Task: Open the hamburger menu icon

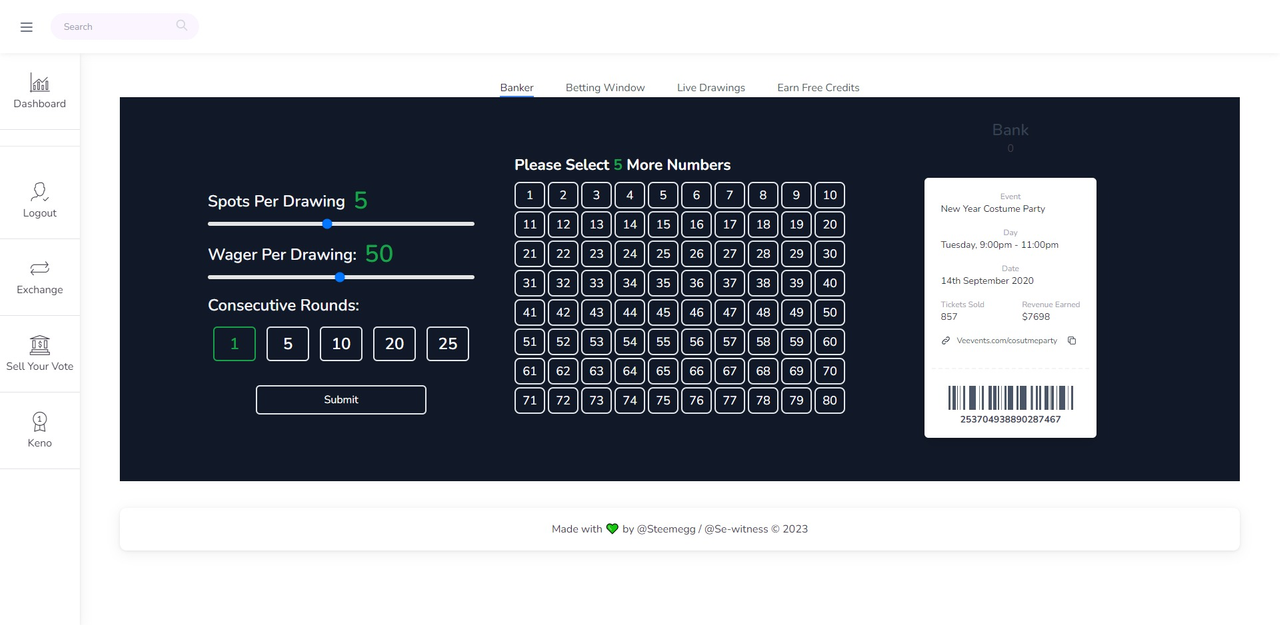Action: click(x=27, y=27)
